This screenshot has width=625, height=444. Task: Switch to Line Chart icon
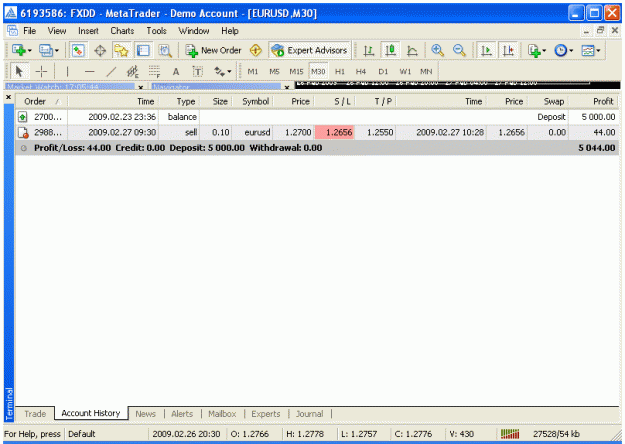(x=412, y=51)
